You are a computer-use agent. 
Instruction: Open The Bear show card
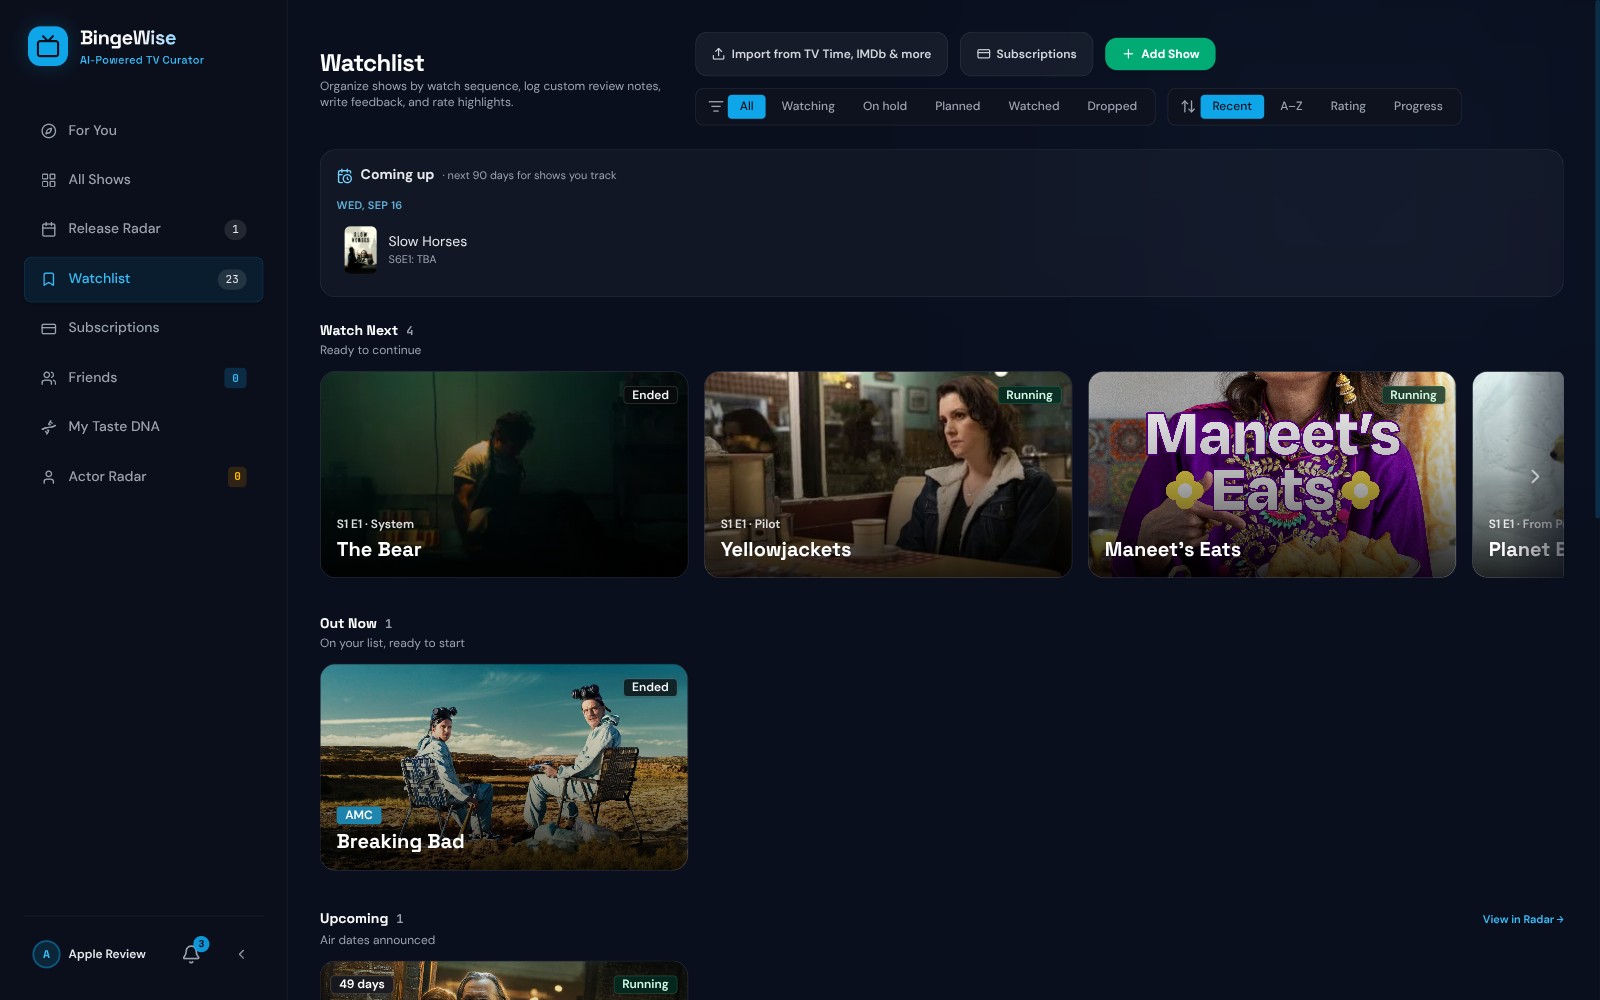504,474
